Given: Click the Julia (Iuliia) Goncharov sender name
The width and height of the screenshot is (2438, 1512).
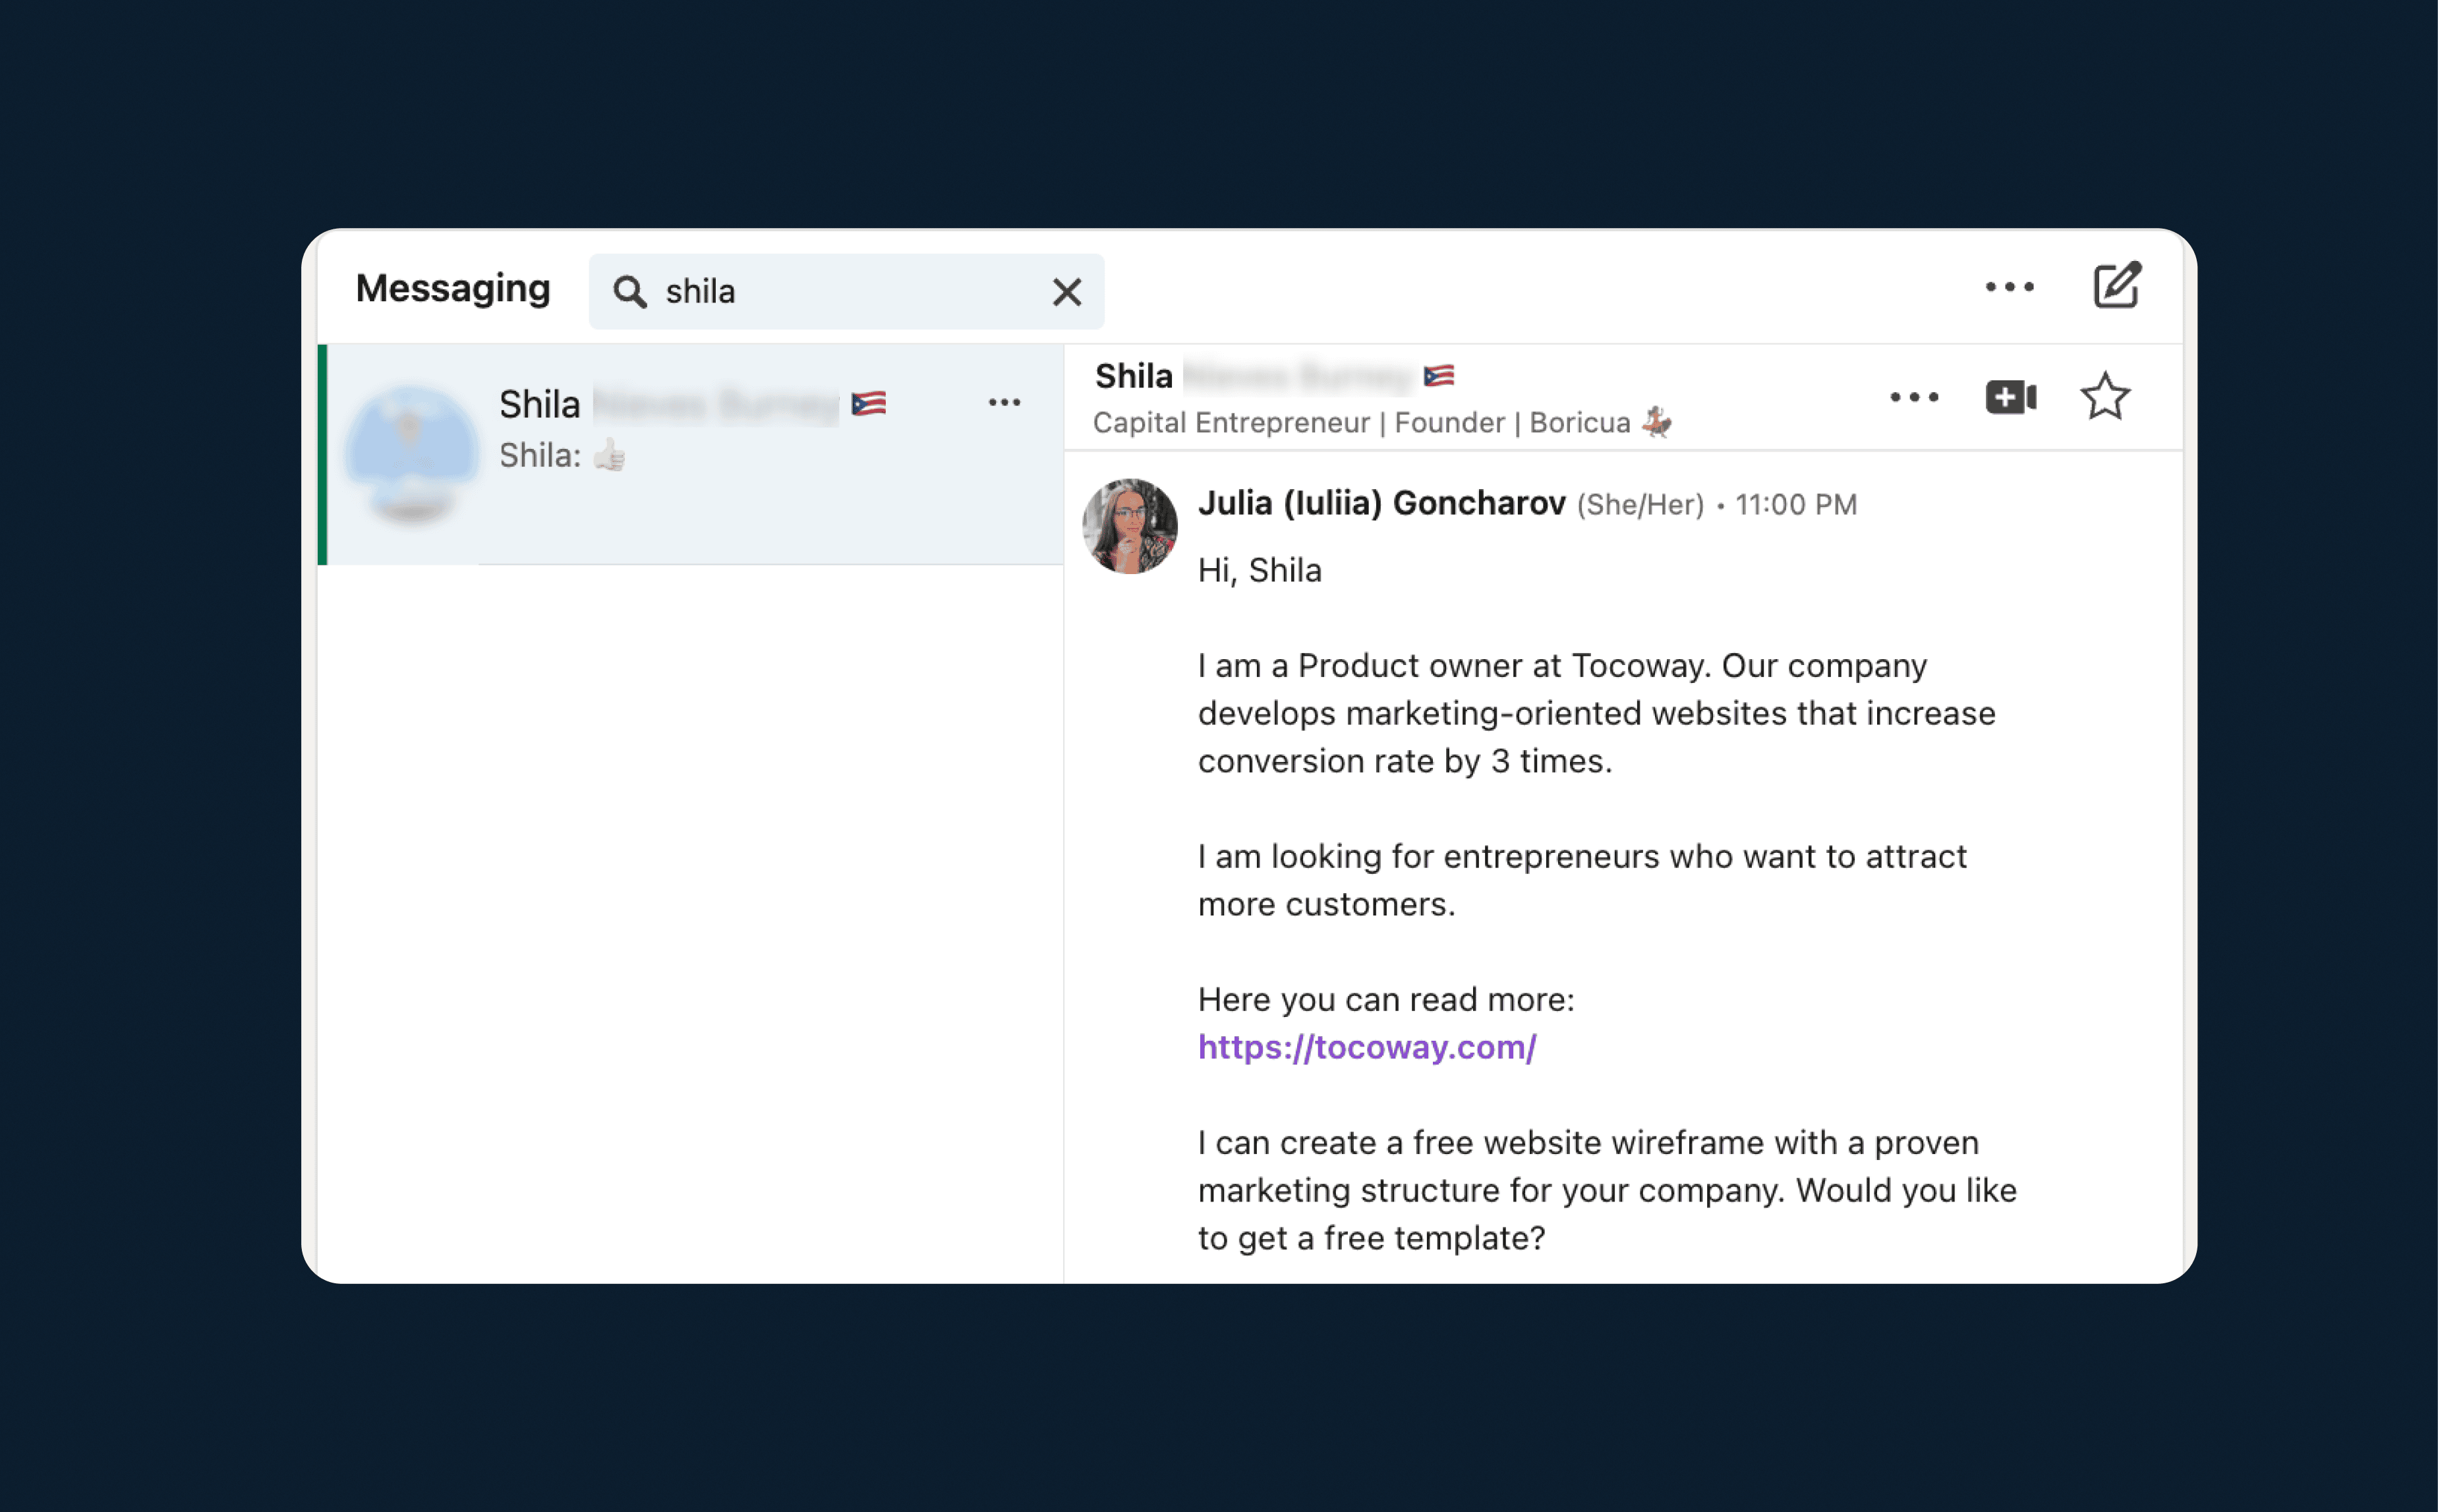Looking at the screenshot, I should point(1381,503).
